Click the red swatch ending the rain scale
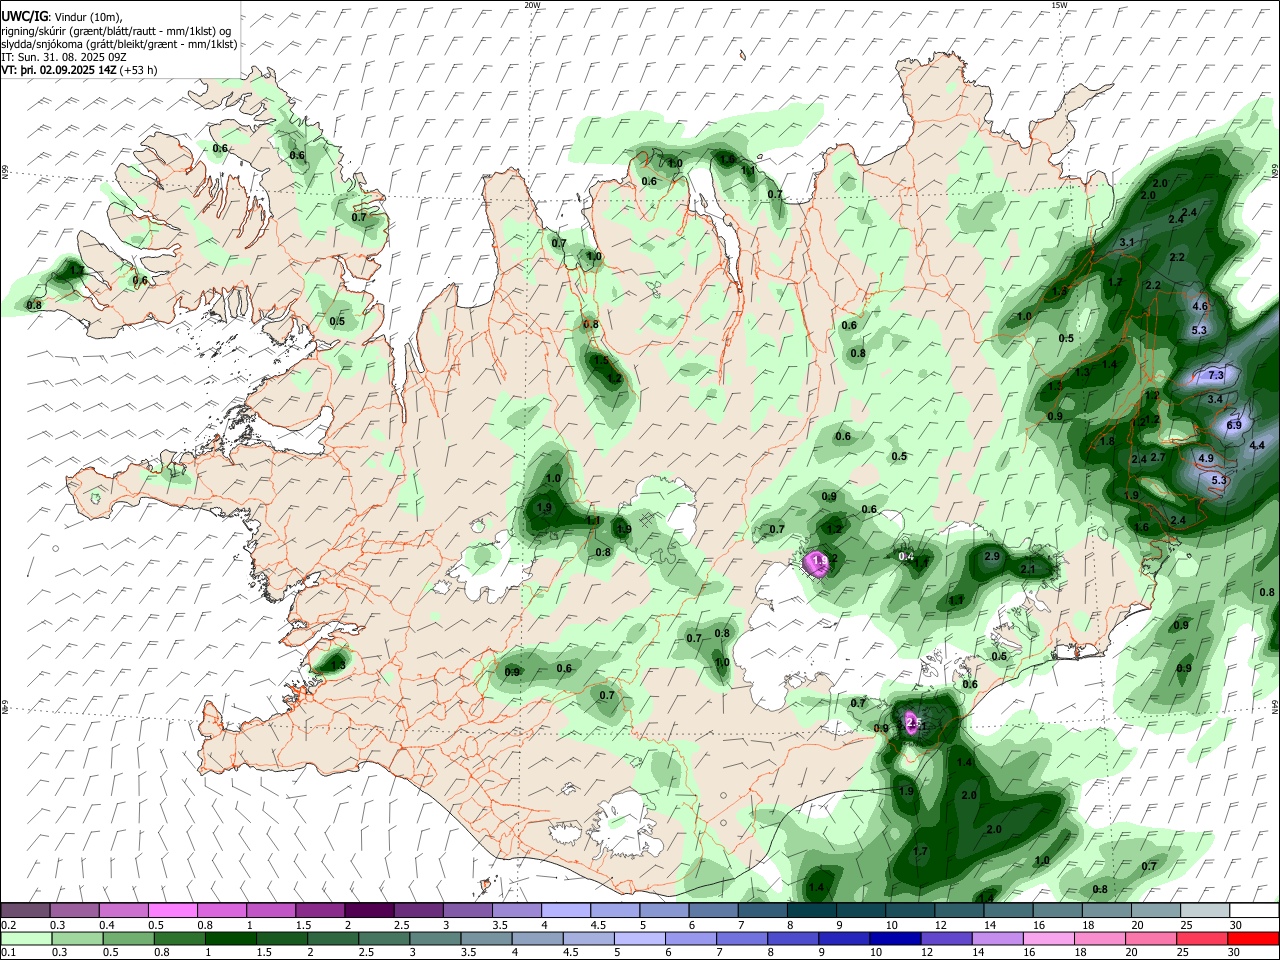The width and height of the screenshot is (1280, 960). click(x=1254, y=938)
